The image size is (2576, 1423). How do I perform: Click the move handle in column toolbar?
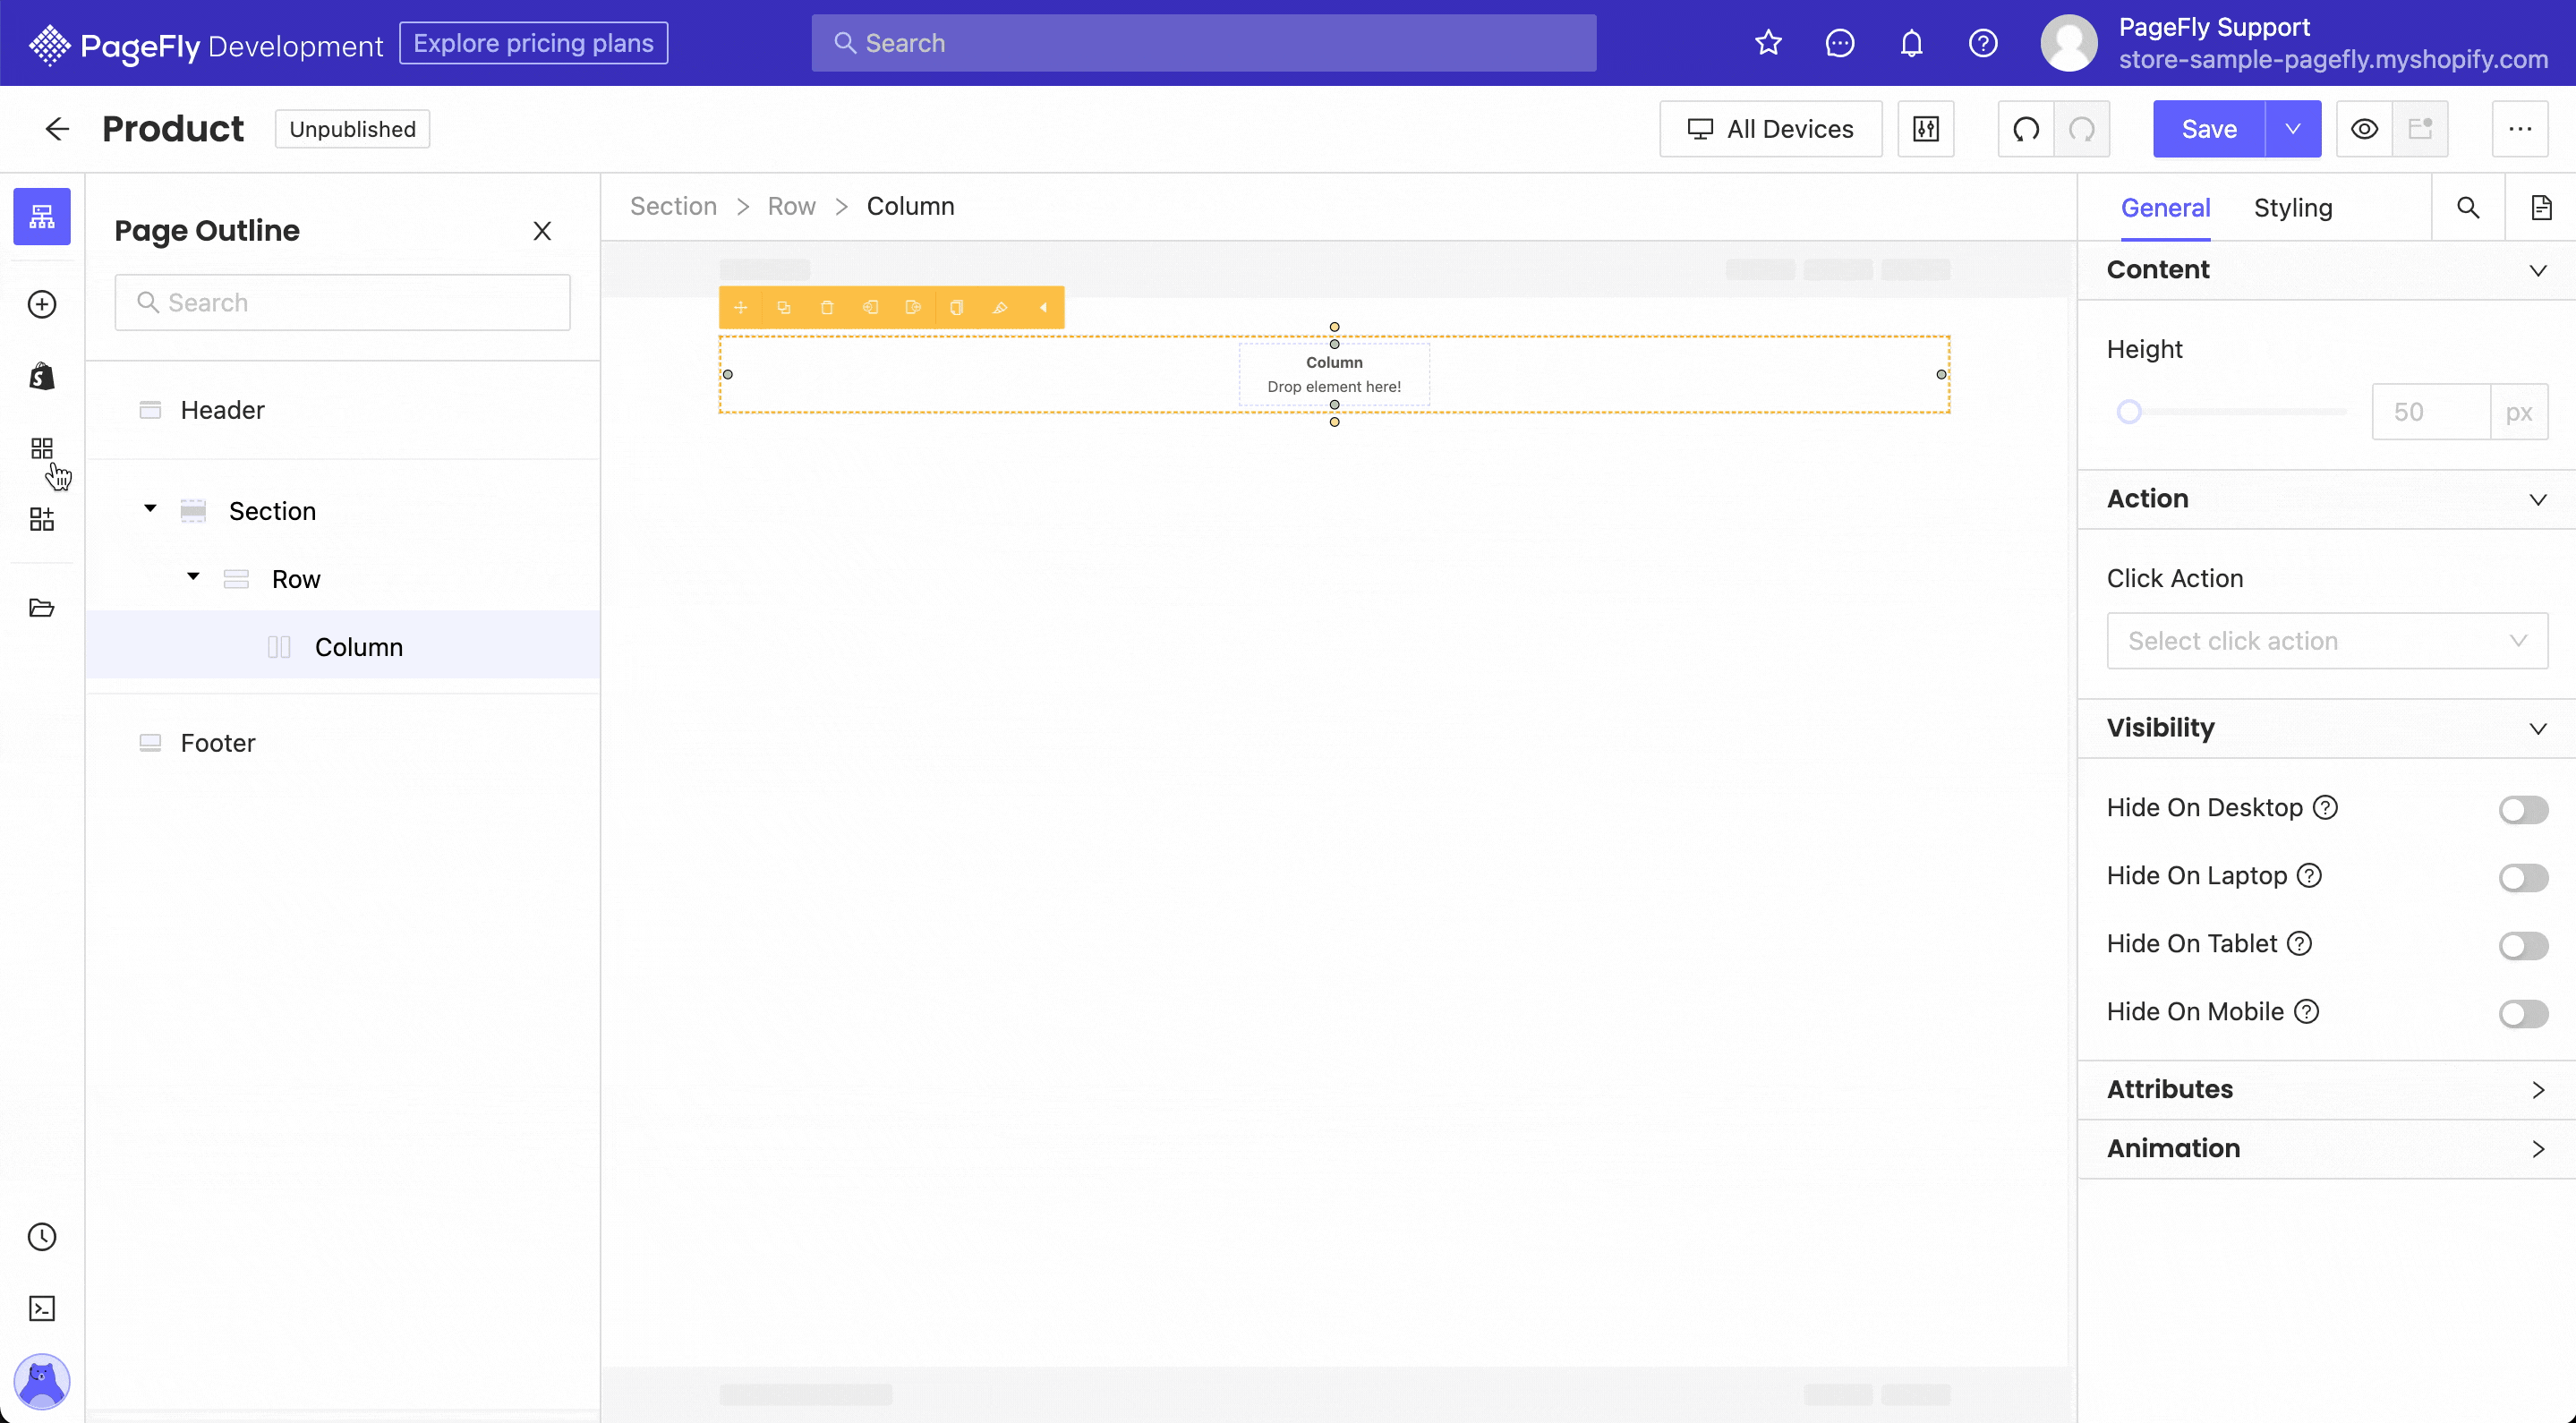(741, 308)
